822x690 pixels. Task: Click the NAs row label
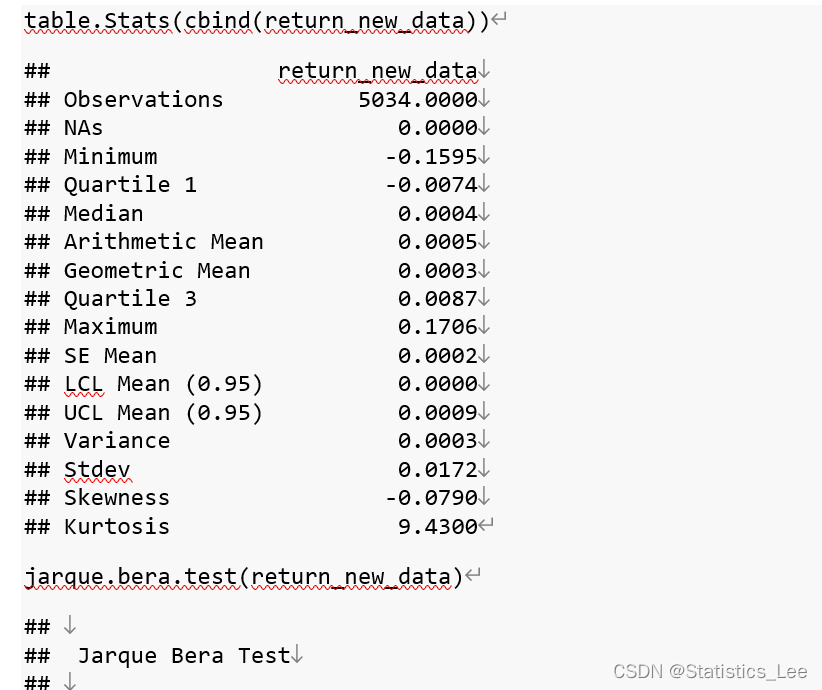tap(83, 128)
